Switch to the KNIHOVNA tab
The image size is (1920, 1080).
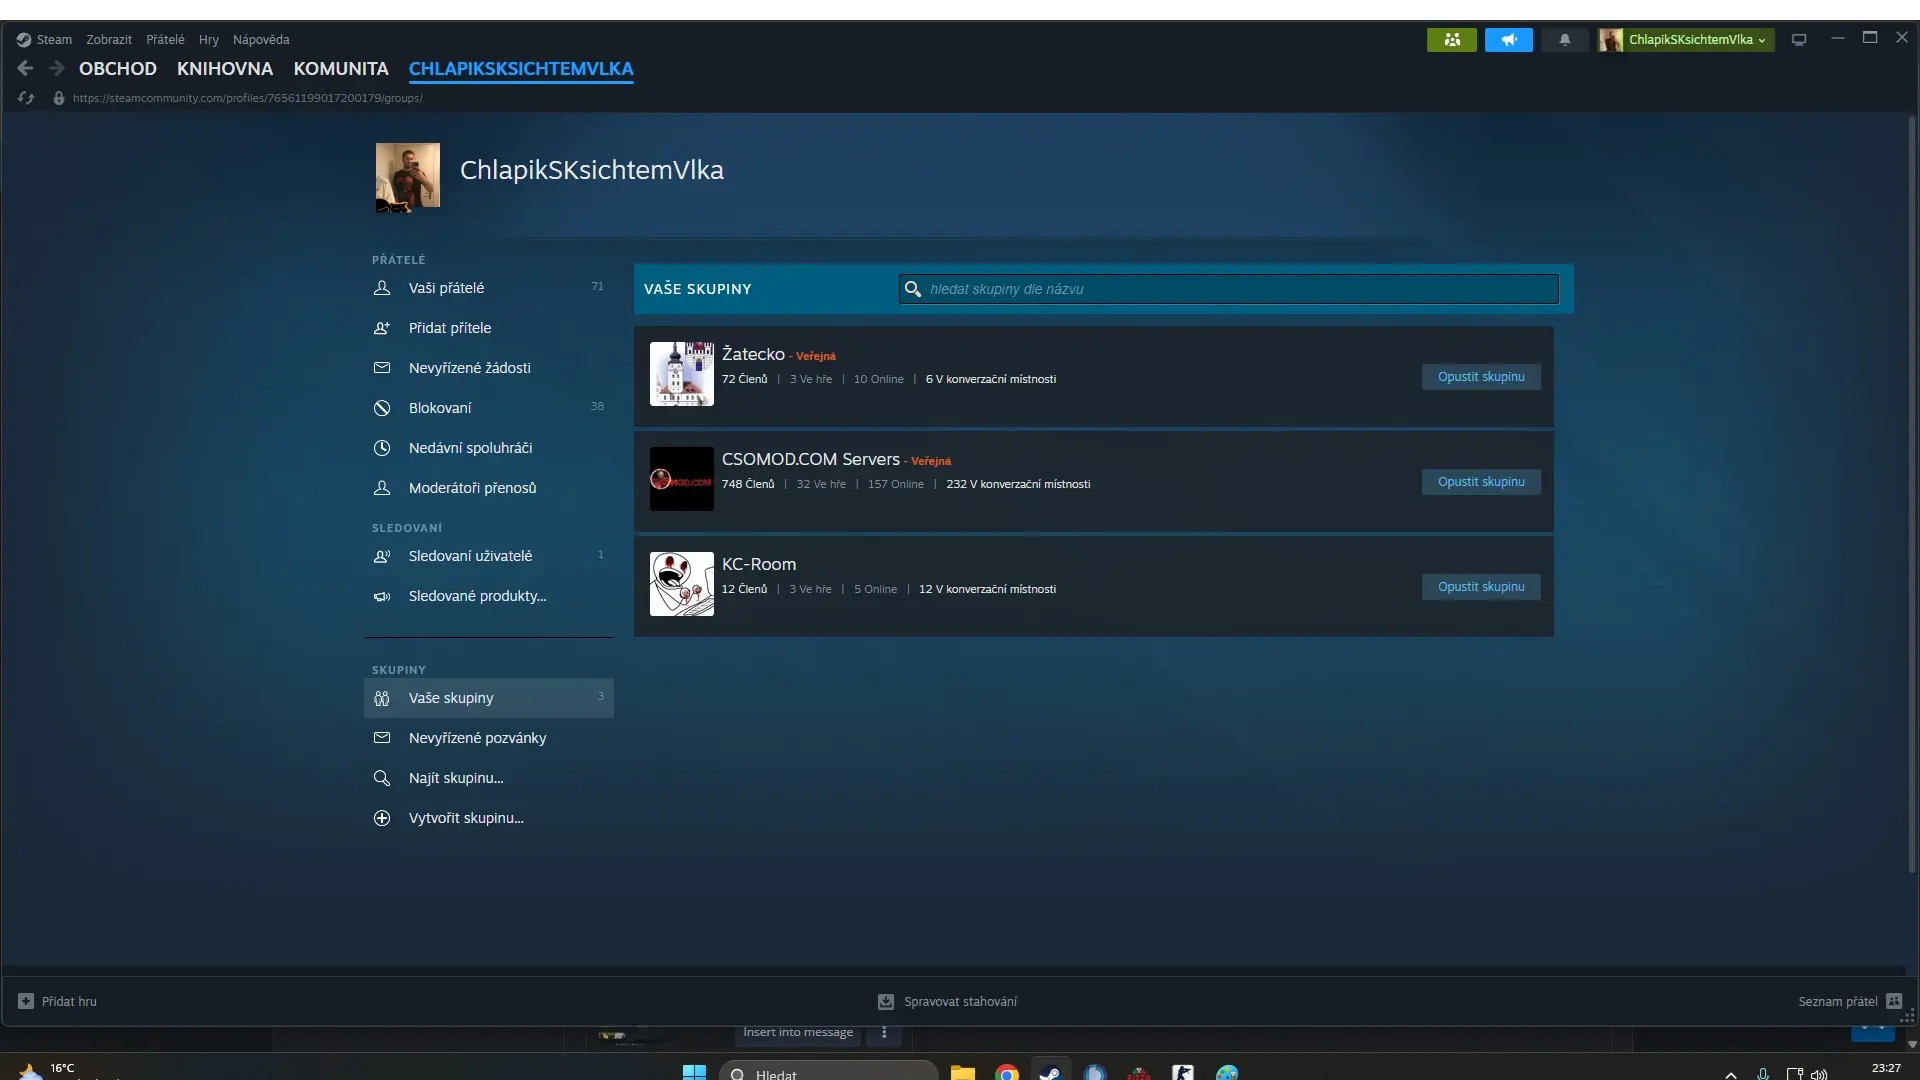pos(224,69)
